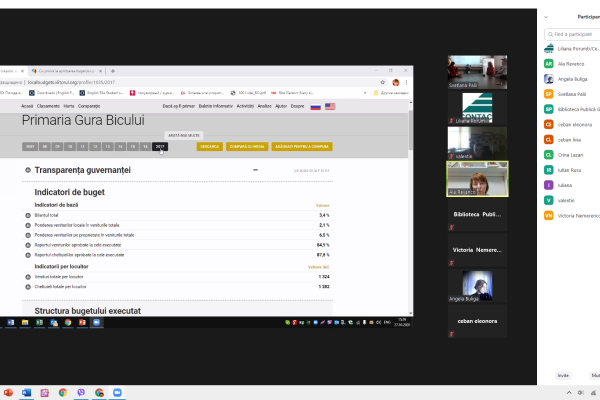Switch site language with the US flag
The image size is (600, 400).
point(330,106)
